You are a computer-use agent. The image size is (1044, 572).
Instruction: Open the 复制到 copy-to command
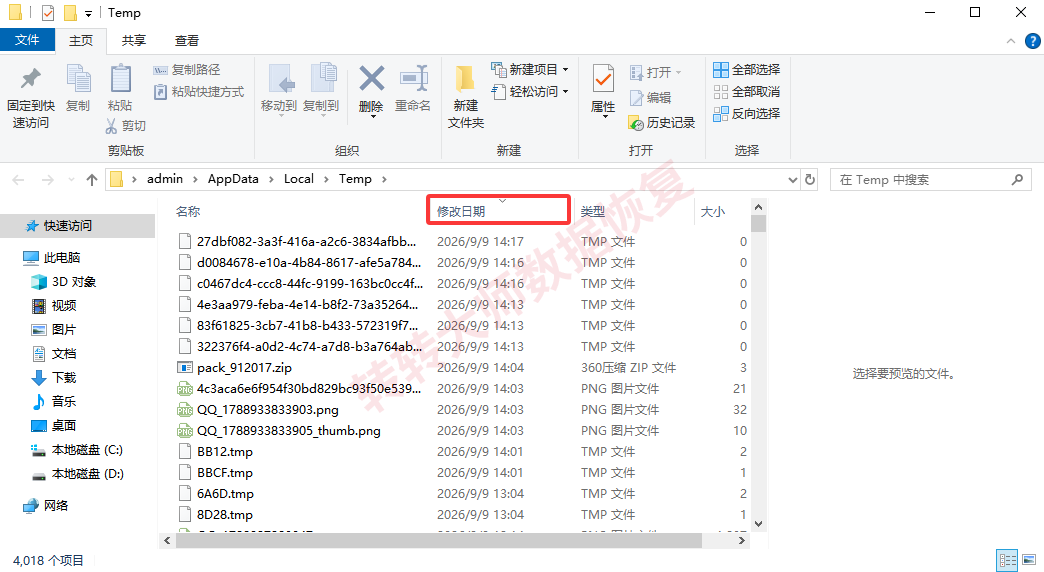click(x=321, y=90)
